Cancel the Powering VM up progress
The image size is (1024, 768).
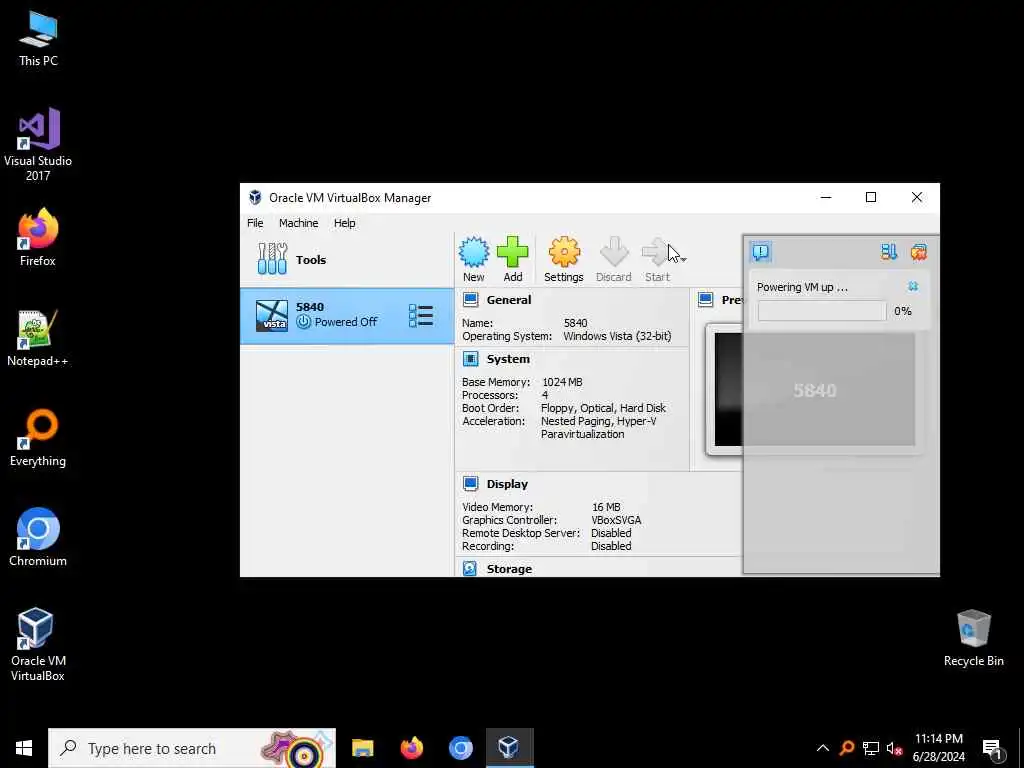(x=913, y=287)
